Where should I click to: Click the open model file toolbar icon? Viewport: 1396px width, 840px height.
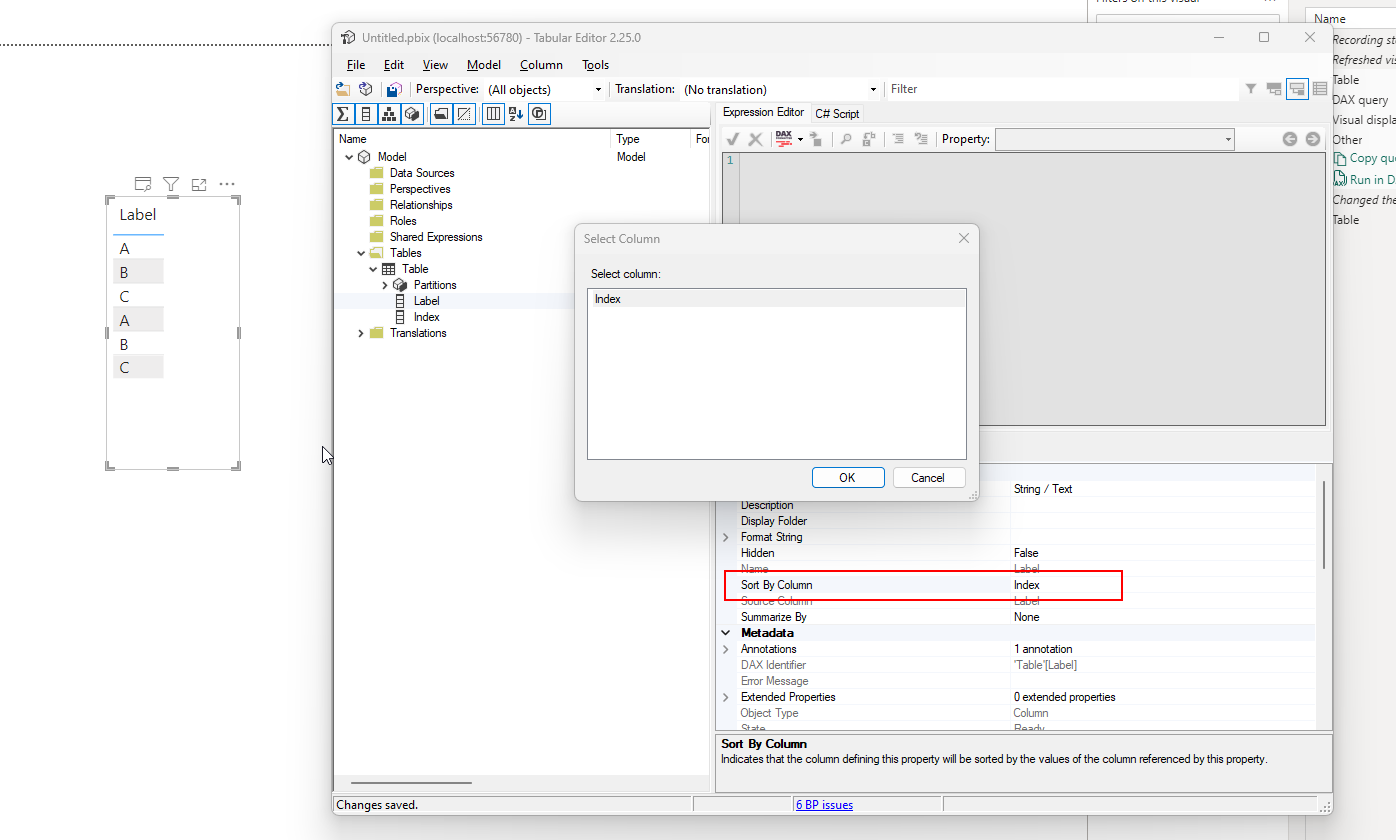tap(342, 89)
